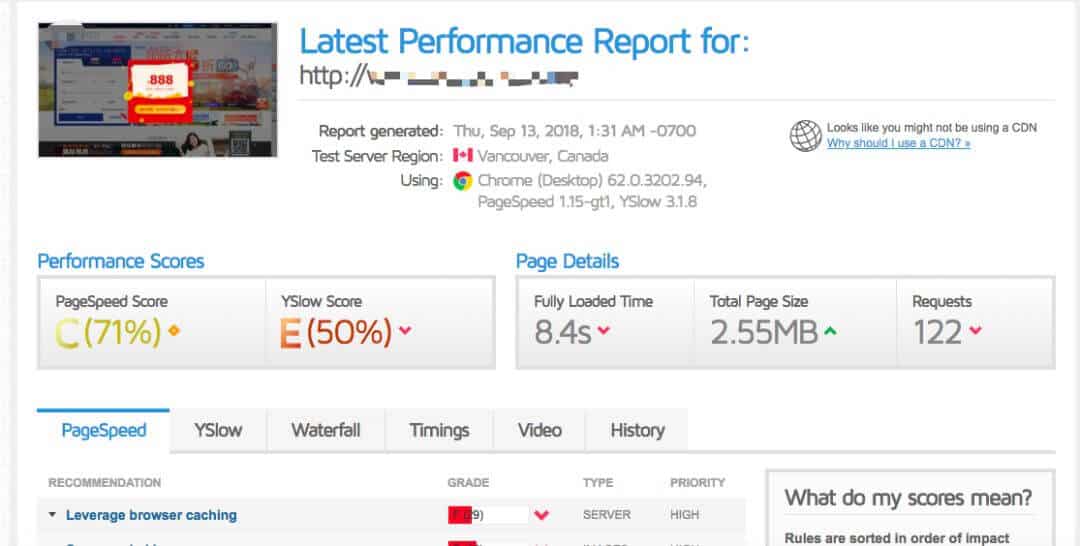Image resolution: width=1080 pixels, height=546 pixels.
Task: Click the YSlow Score down arrow
Action: coord(405,330)
